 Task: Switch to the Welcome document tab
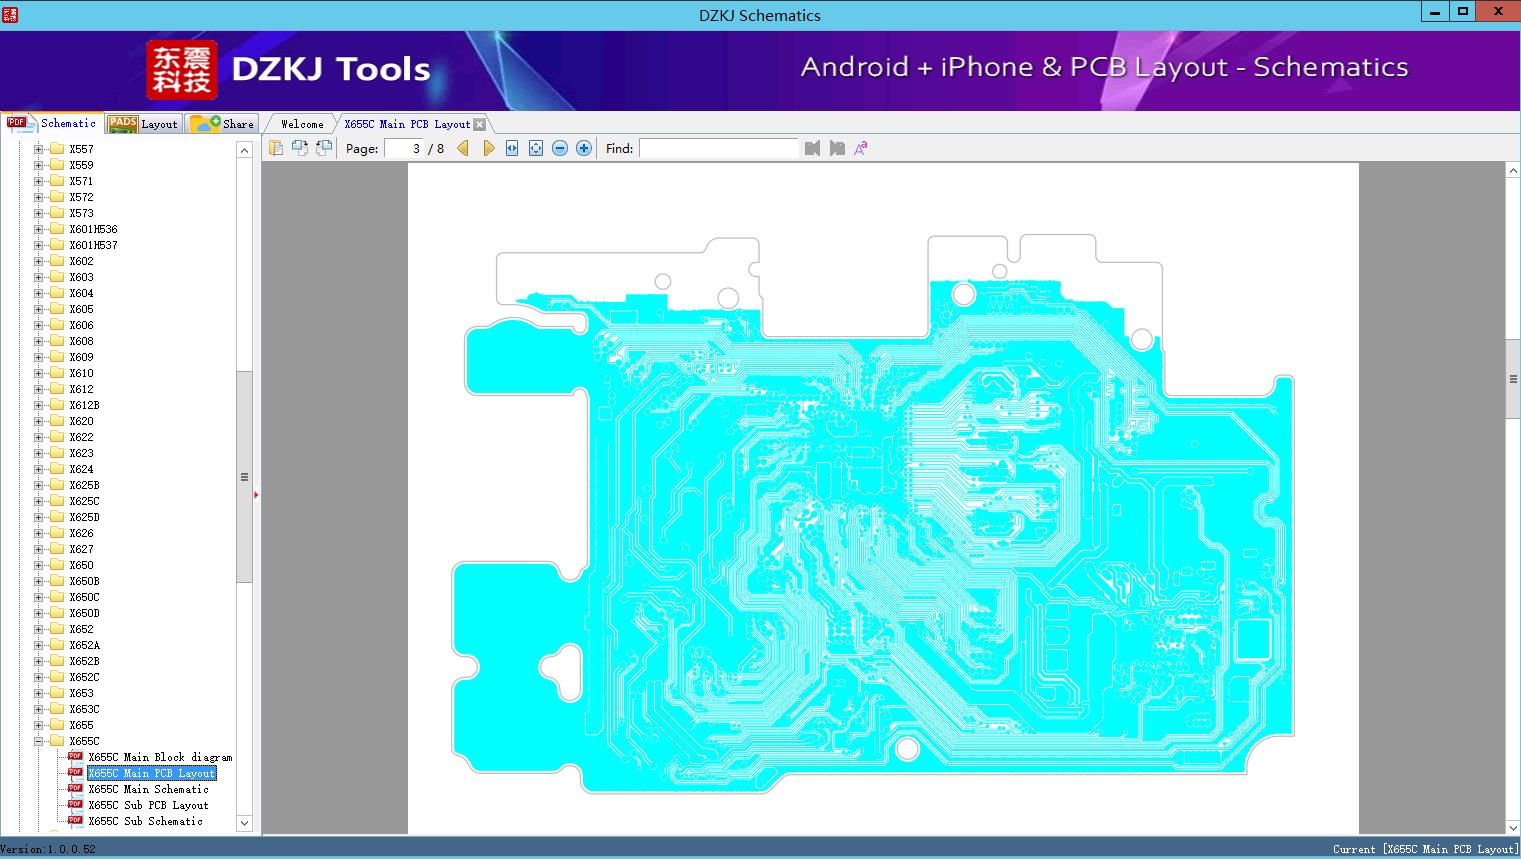click(x=301, y=124)
